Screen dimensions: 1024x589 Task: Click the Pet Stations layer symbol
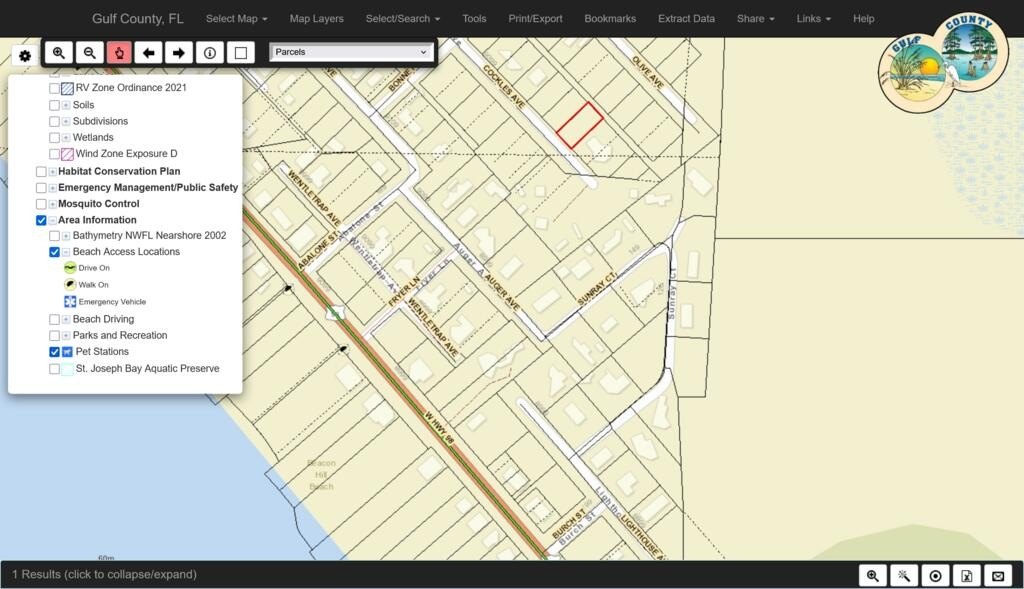tap(67, 352)
